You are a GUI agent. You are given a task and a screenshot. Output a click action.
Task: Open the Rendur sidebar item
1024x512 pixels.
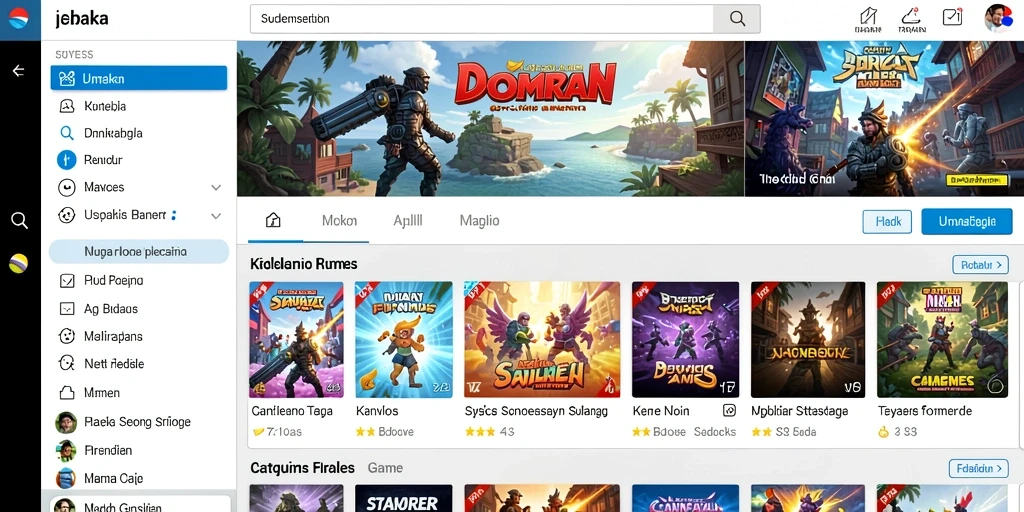point(138,159)
